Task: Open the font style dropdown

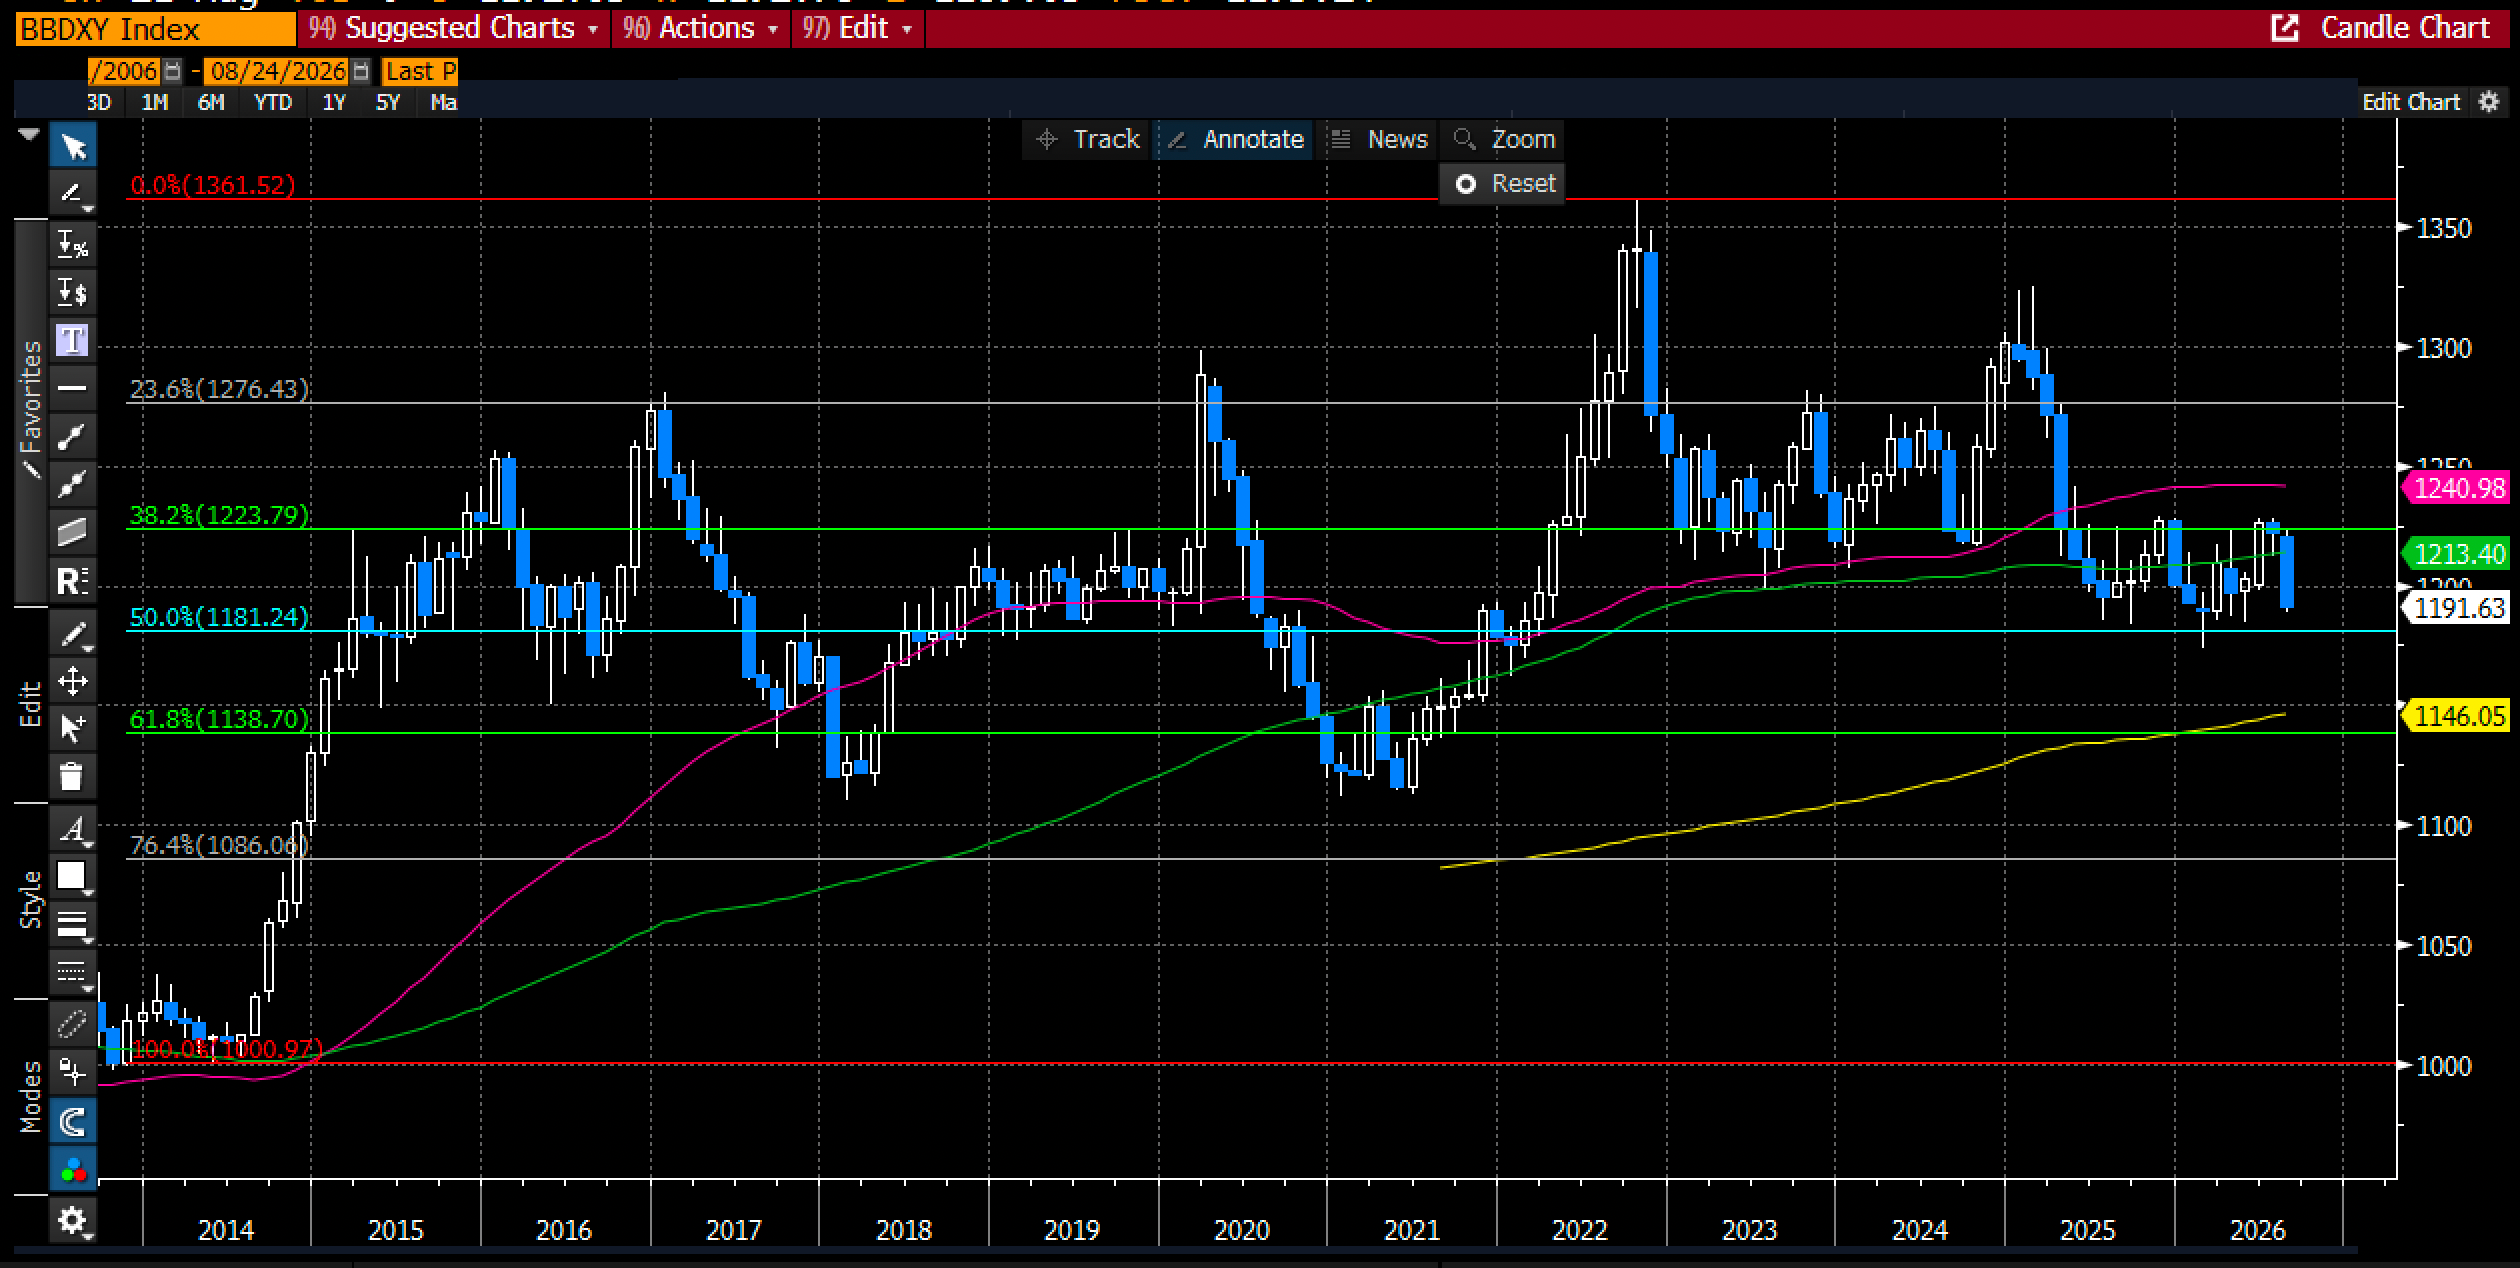Action: (73, 830)
